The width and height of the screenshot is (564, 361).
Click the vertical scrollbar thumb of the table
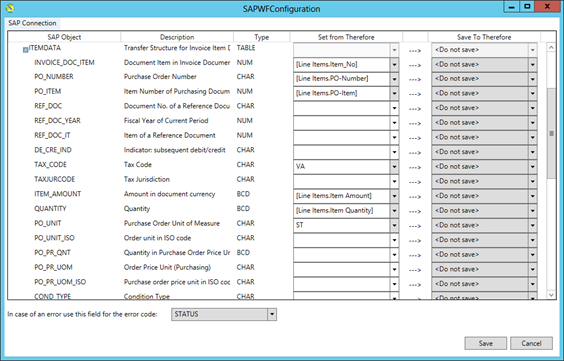(x=551, y=133)
